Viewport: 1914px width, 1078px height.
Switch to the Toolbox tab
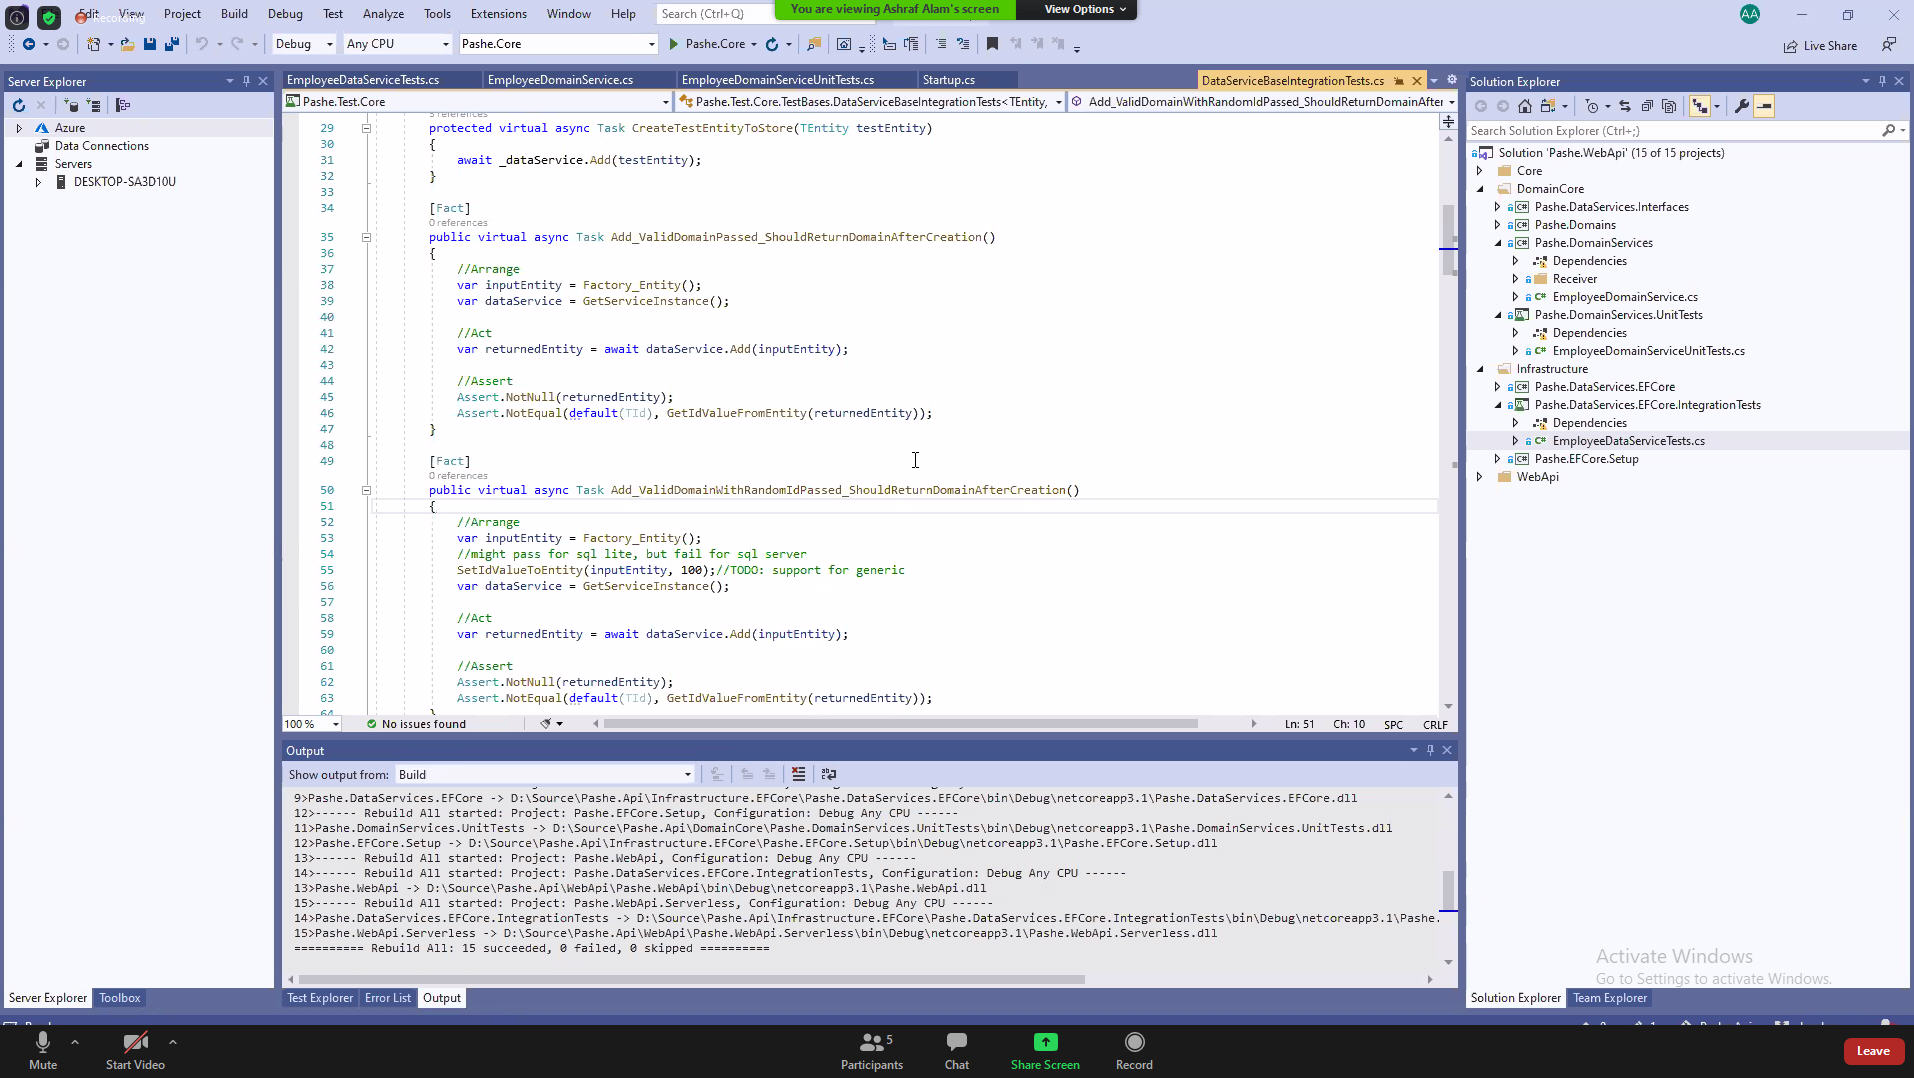[120, 998]
